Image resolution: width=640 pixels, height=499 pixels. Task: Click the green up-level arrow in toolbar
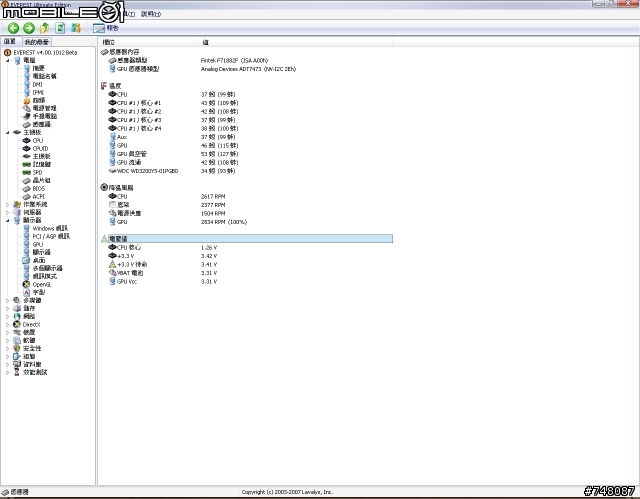point(44,28)
